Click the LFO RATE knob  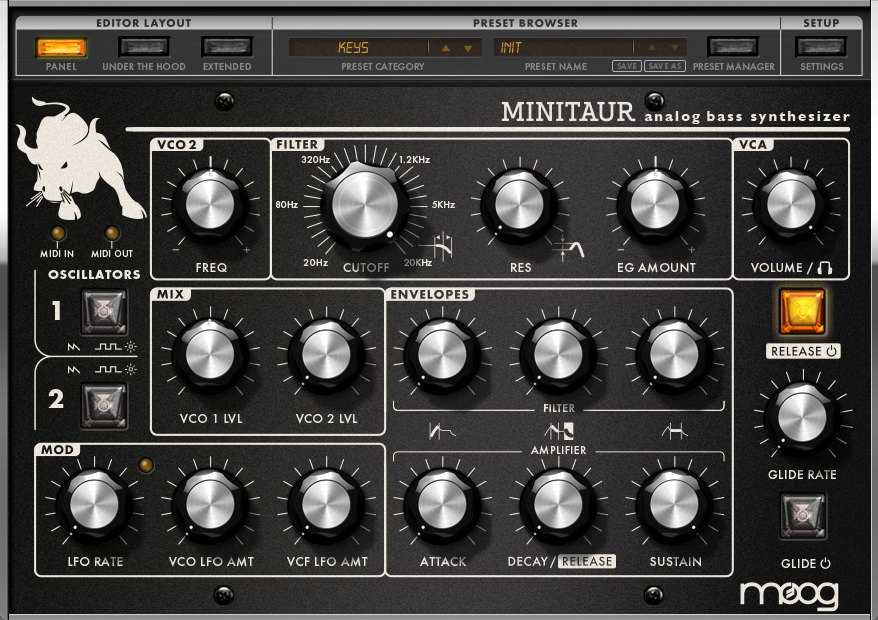point(94,504)
